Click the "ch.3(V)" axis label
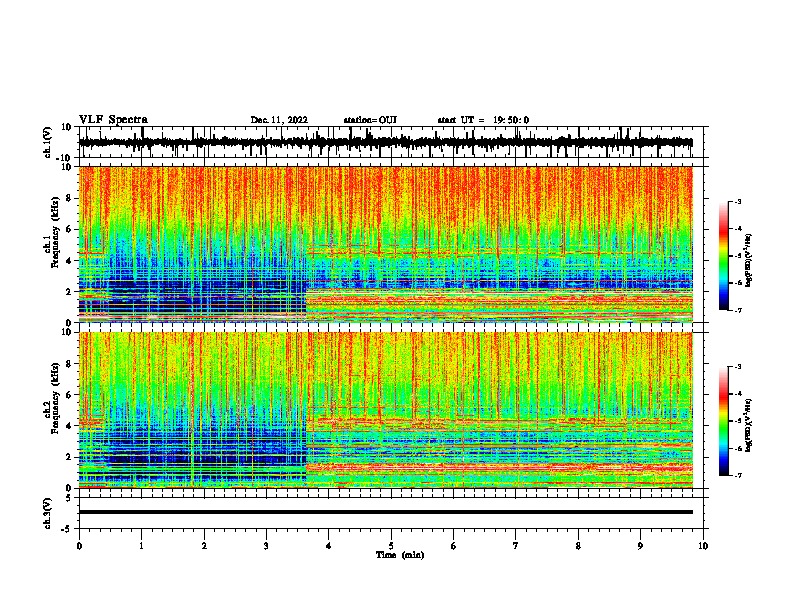Image resolution: width=792 pixels, height=612 pixels. [48, 513]
